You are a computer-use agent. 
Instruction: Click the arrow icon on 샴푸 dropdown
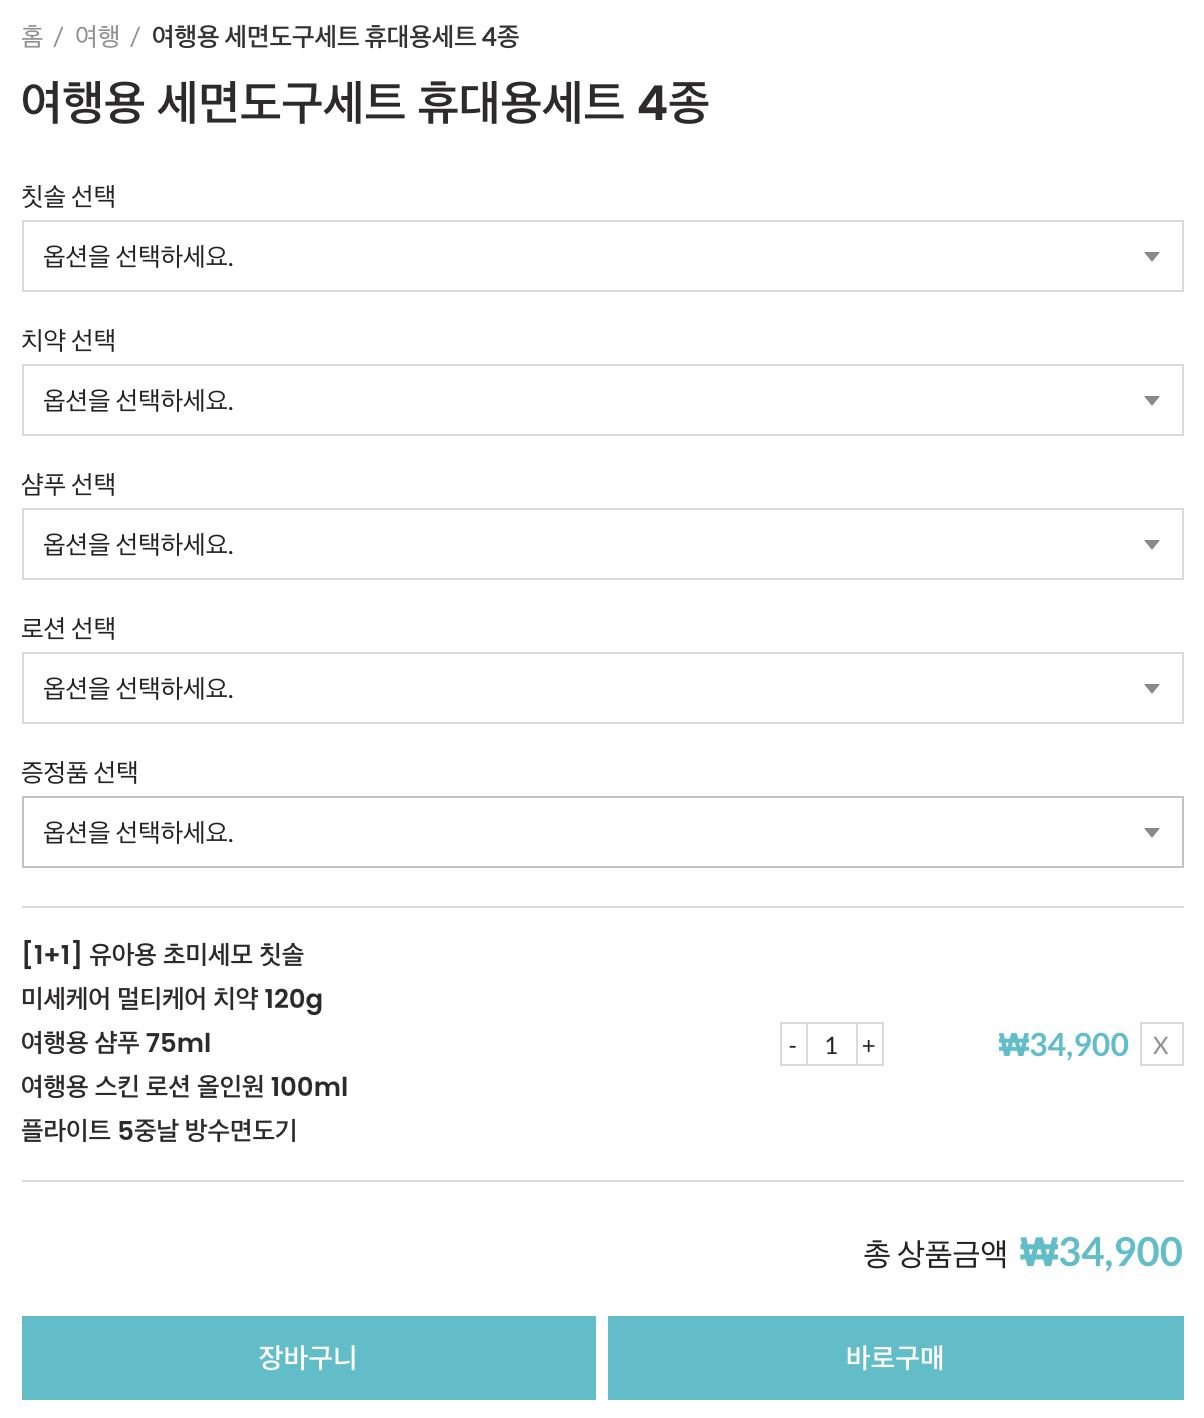[x=1152, y=545]
